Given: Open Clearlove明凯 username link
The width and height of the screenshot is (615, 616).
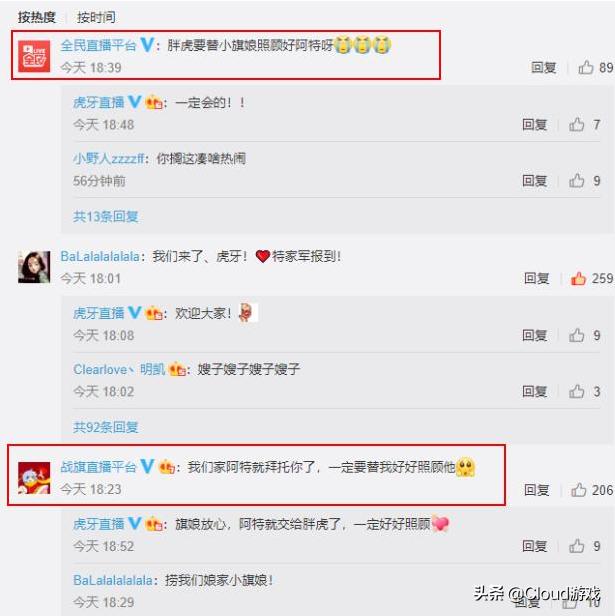Looking at the screenshot, I should 119,369.
